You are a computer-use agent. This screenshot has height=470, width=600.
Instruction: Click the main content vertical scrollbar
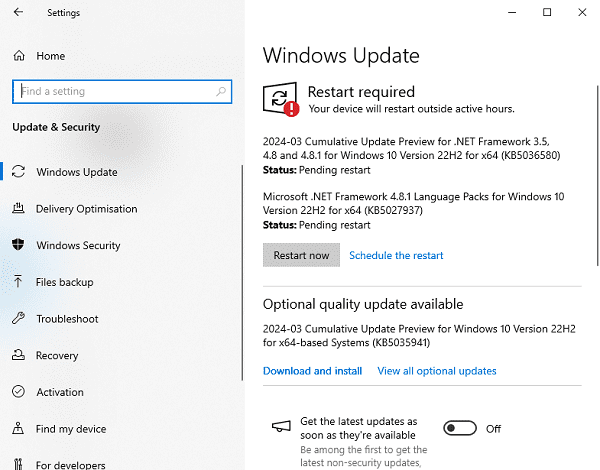pyautogui.click(x=597, y=175)
